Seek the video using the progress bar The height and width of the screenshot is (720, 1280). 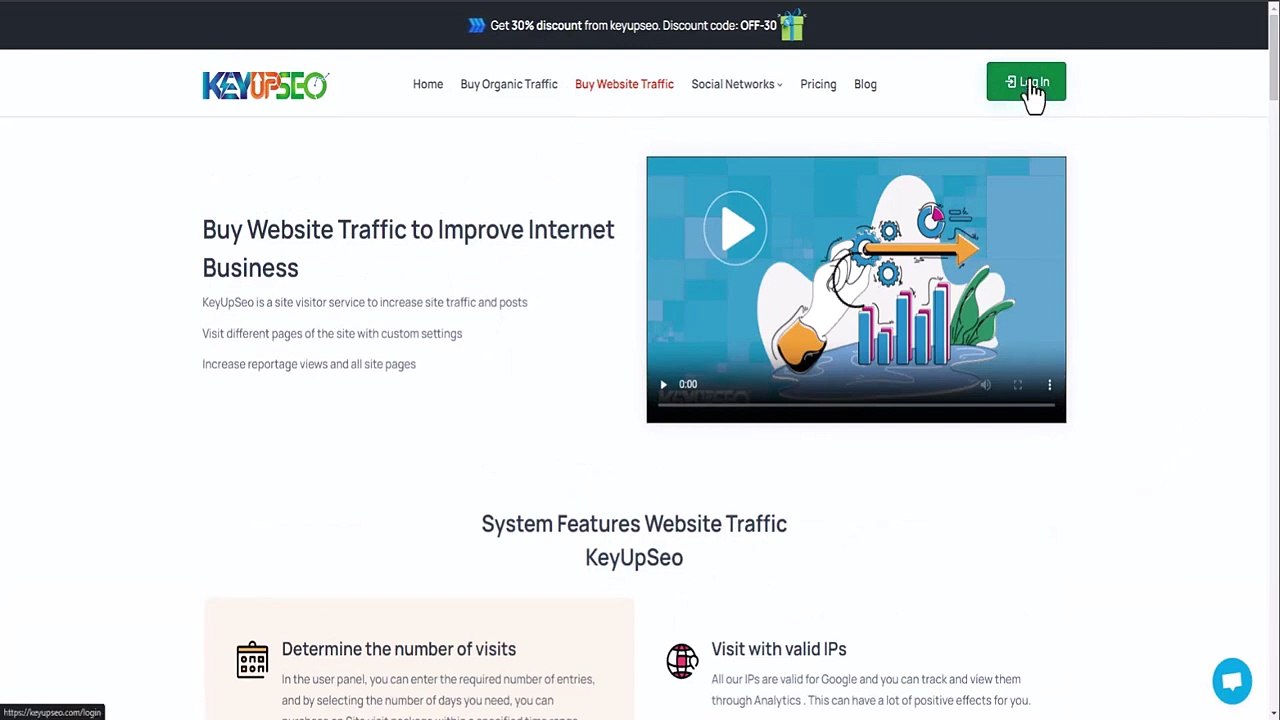coord(856,405)
